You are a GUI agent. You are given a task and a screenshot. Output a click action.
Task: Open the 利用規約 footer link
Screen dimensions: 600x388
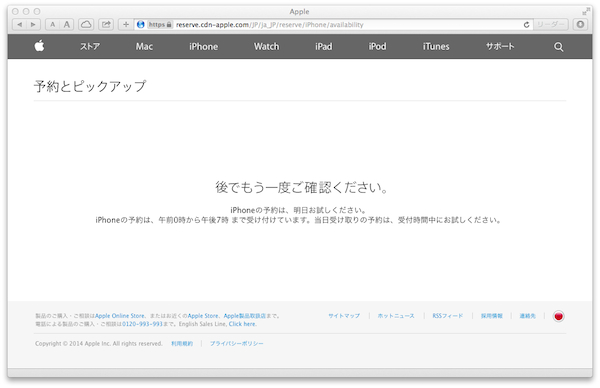[x=182, y=344]
